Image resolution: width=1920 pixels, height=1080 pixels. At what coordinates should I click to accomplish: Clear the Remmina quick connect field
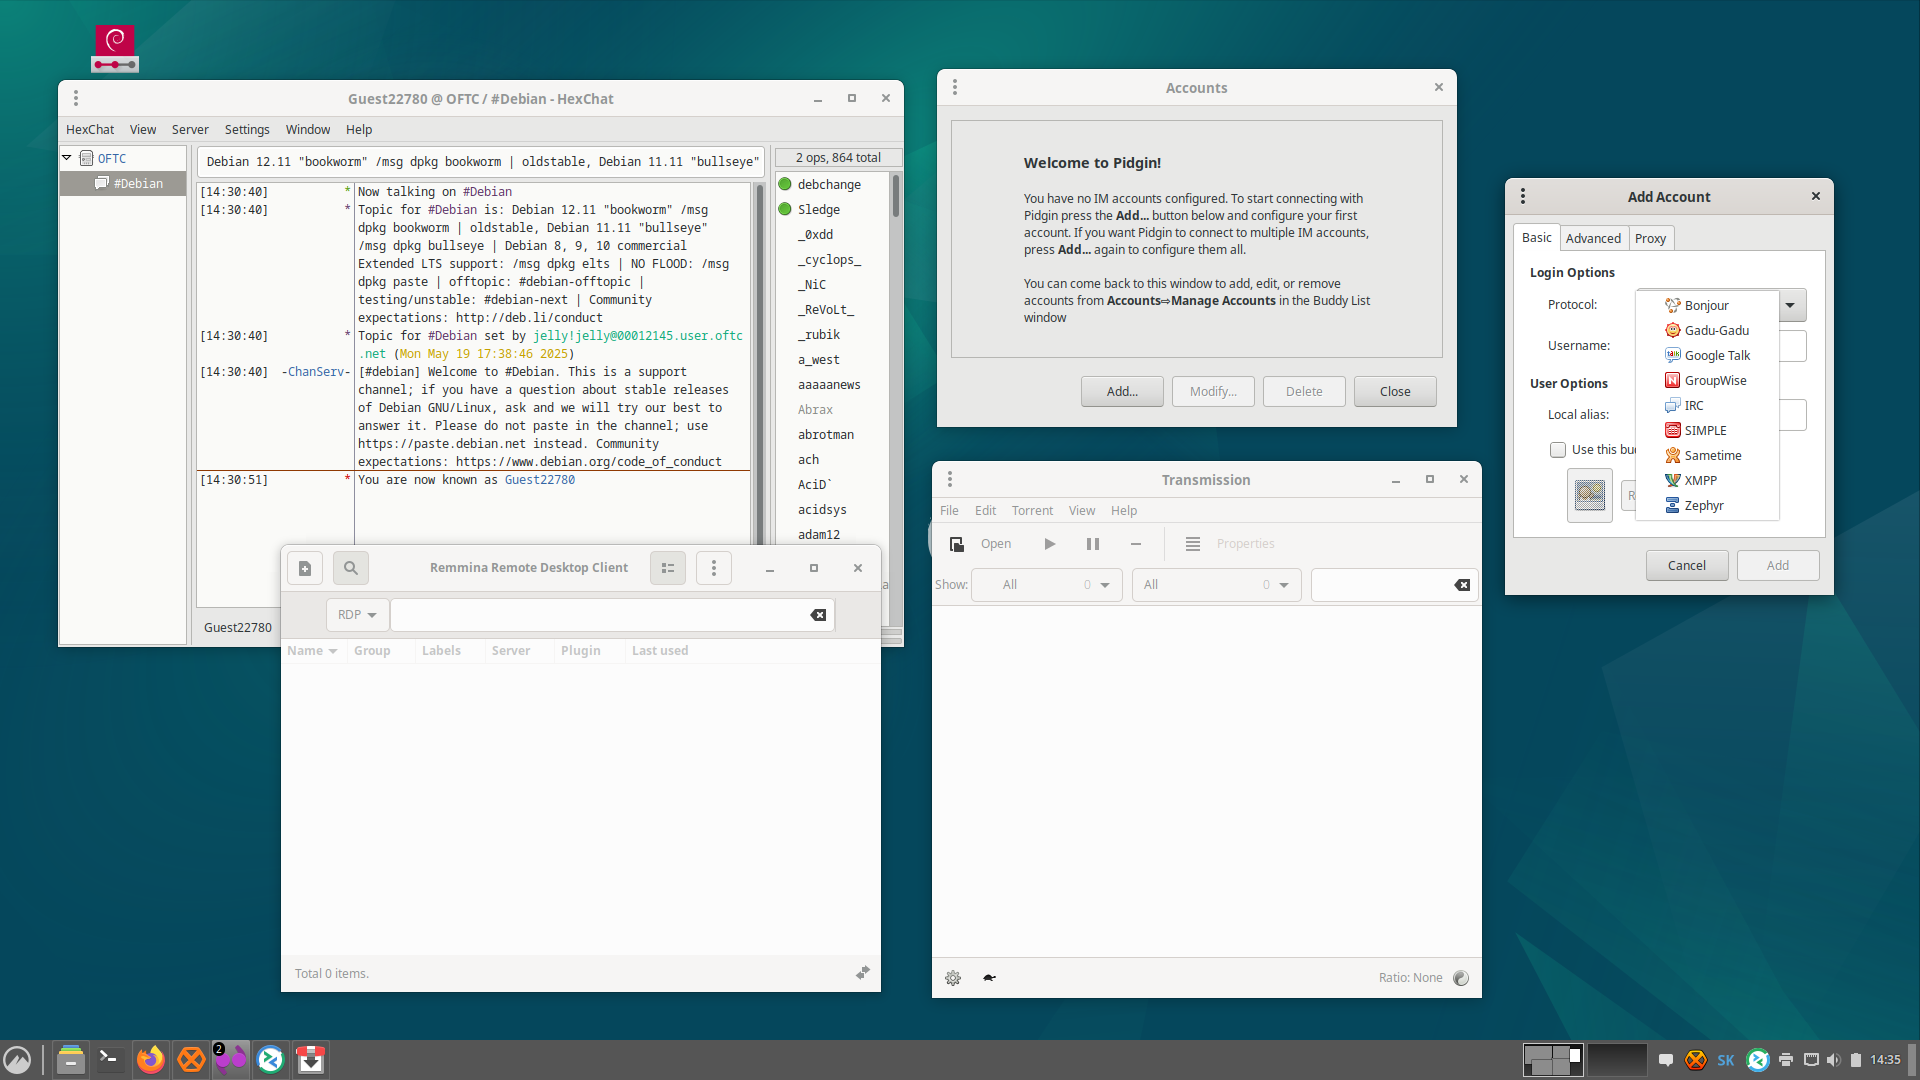[818, 615]
